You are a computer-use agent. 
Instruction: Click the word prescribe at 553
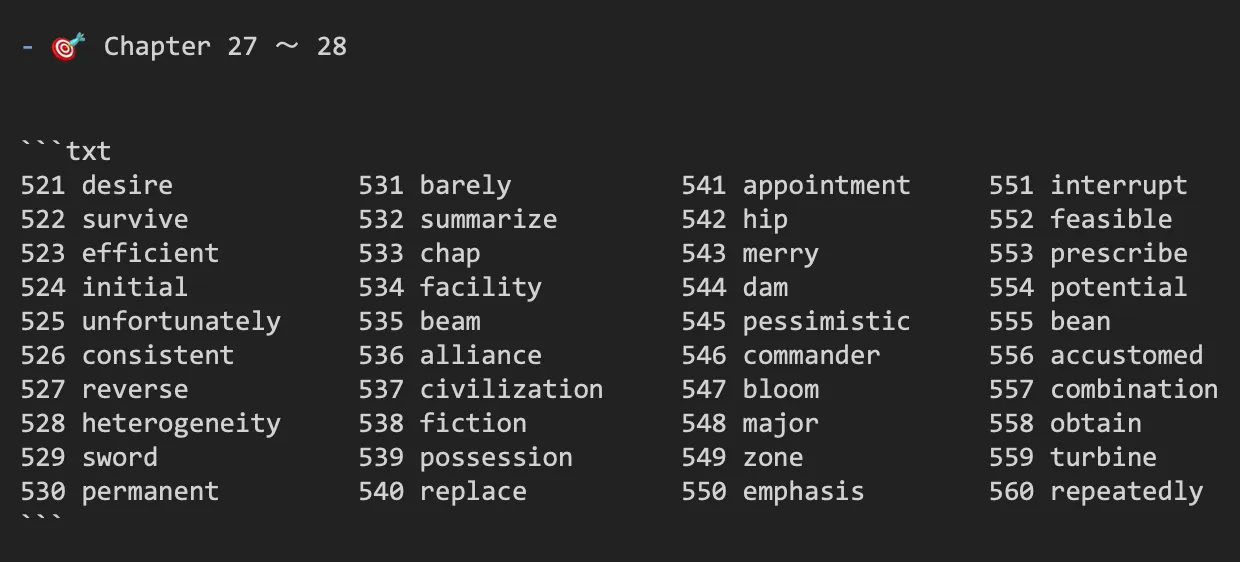[x=1118, y=253]
